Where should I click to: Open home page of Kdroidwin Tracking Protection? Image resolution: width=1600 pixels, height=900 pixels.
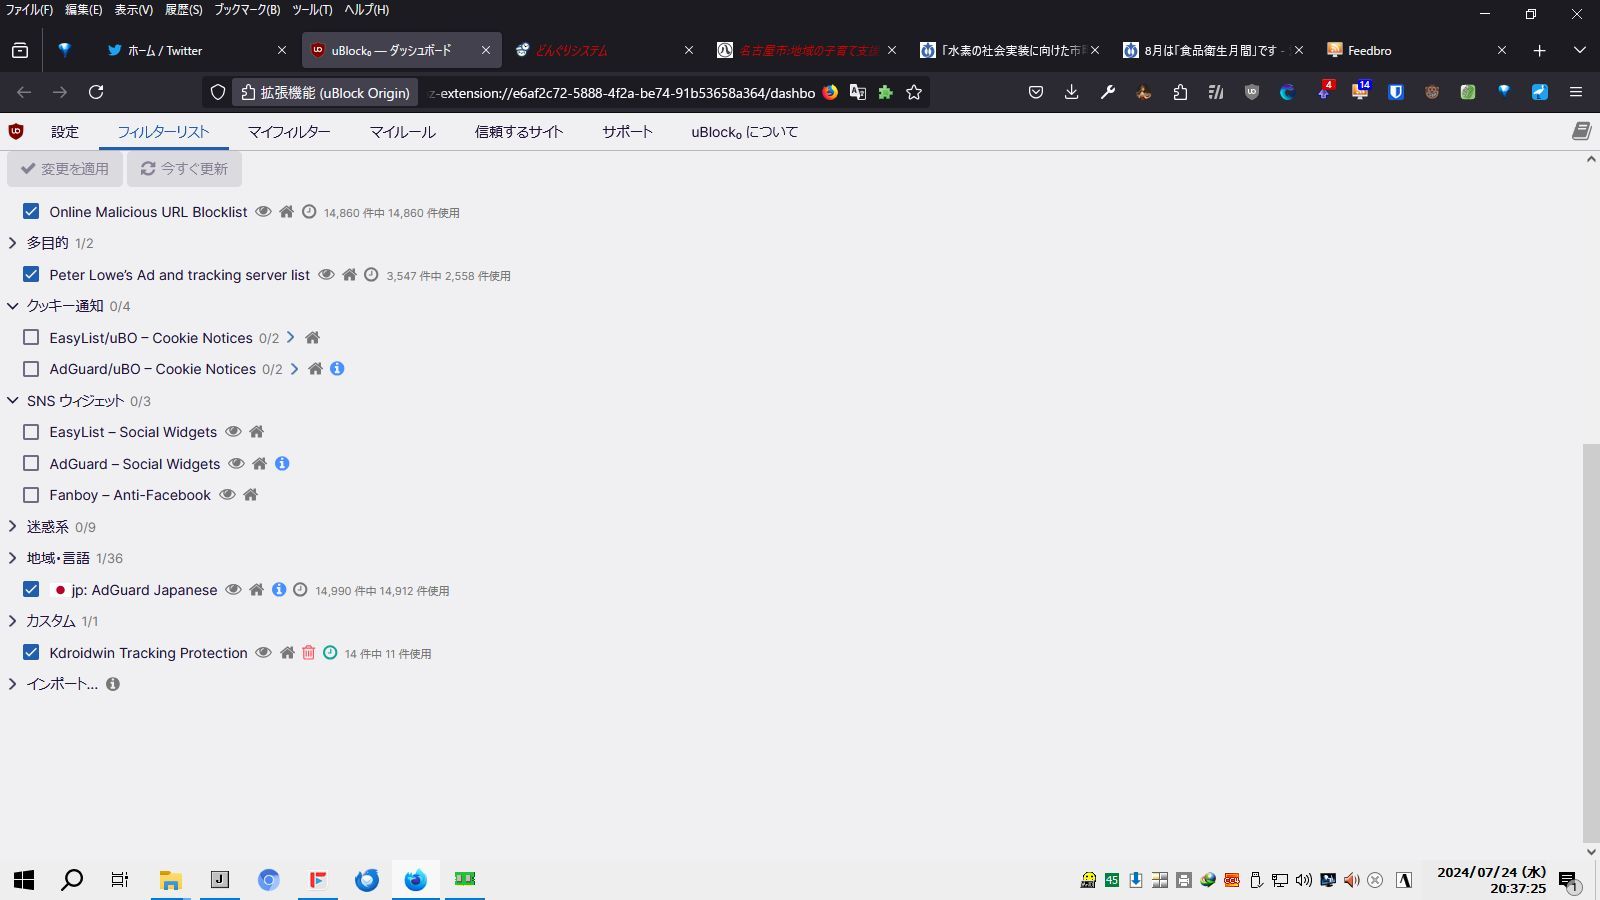pyautogui.click(x=287, y=653)
